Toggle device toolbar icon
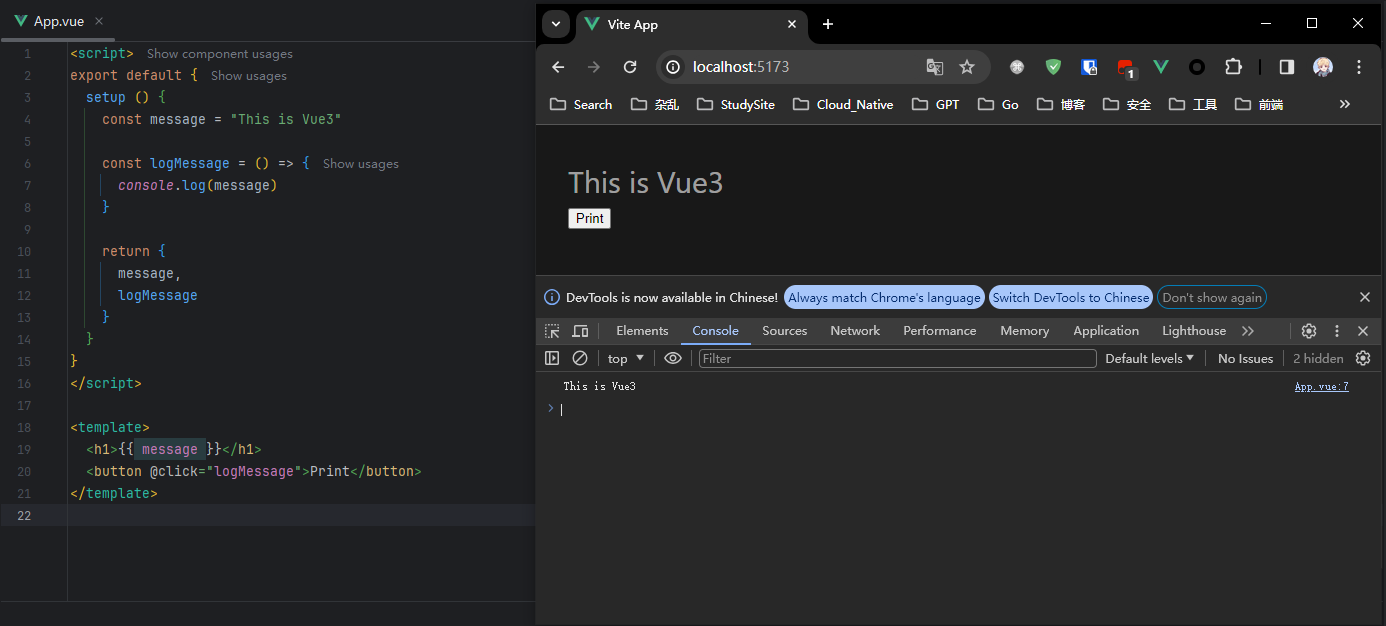 click(580, 331)
